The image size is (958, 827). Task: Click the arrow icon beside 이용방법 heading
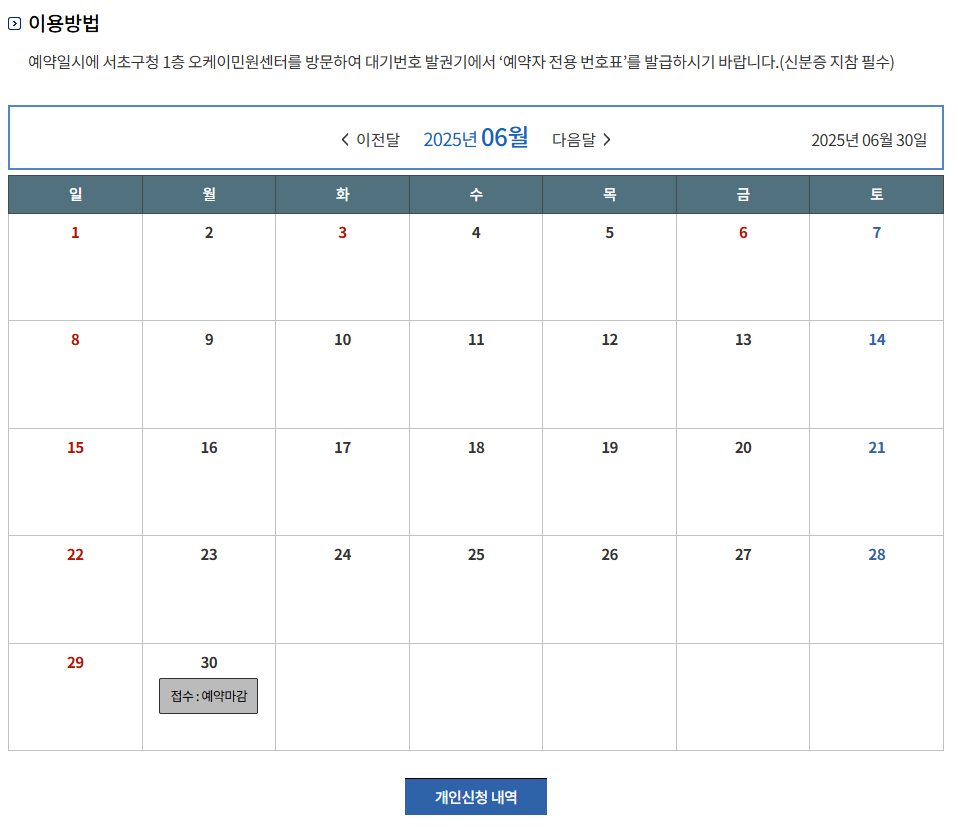14,24
